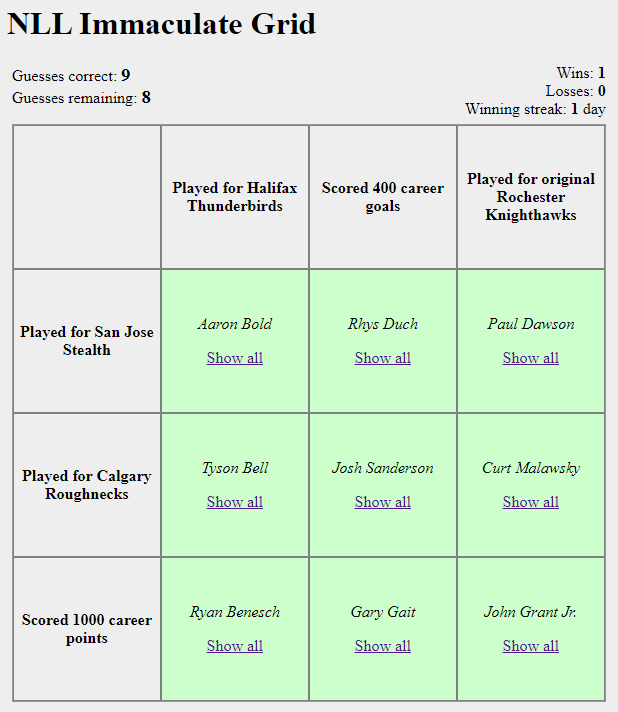Click Show all under Paul Dawson
This screenshot has width=618, height=712.
point(530,358)
